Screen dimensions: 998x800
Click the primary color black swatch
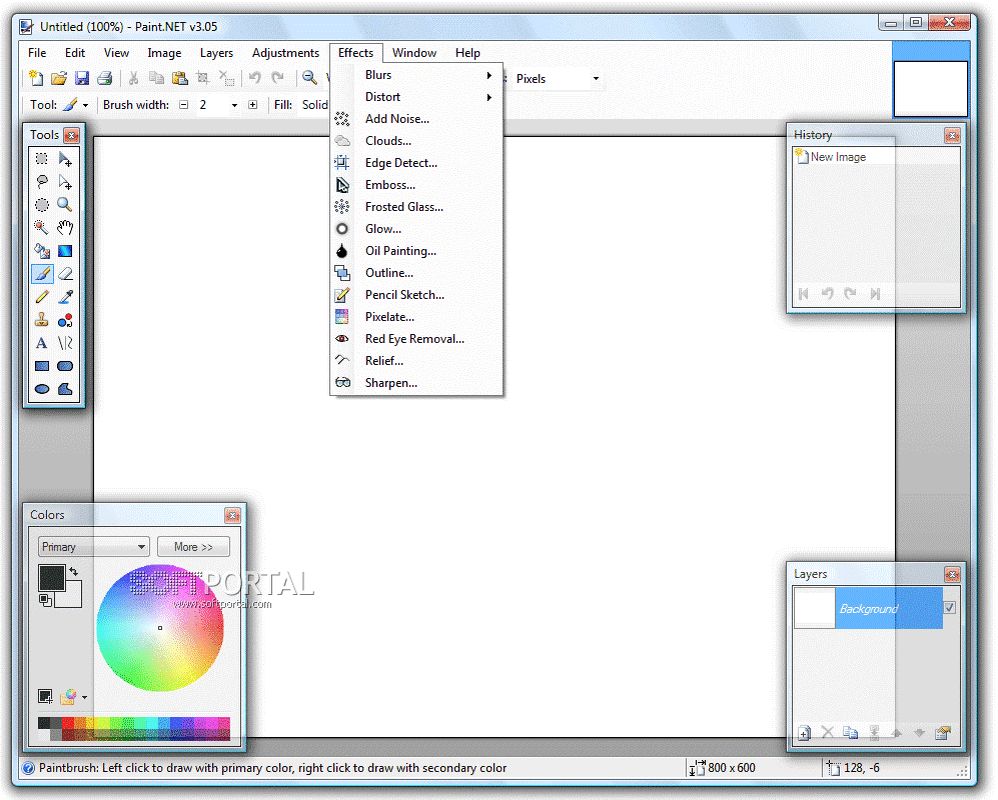pos(52,578)
